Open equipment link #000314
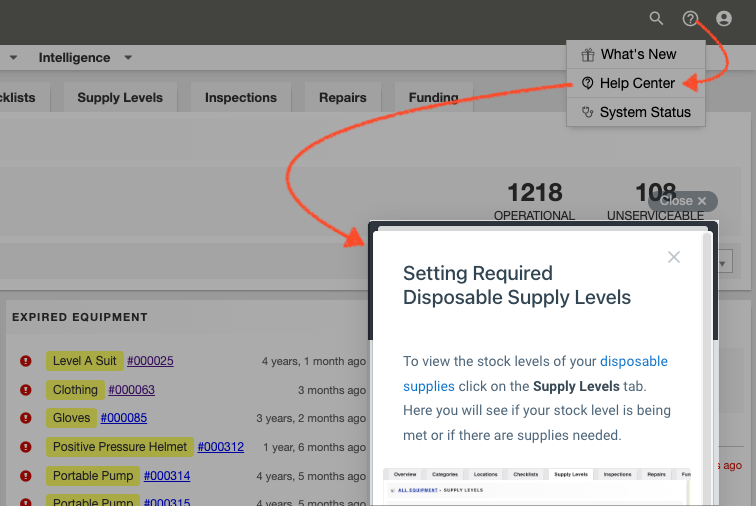Viewport: 756px width, 506px height. click(167, 476)
